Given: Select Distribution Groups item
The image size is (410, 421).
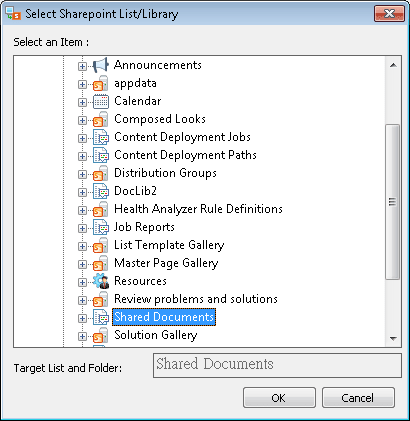Looking at the screenshot, I should click(165, 173).
